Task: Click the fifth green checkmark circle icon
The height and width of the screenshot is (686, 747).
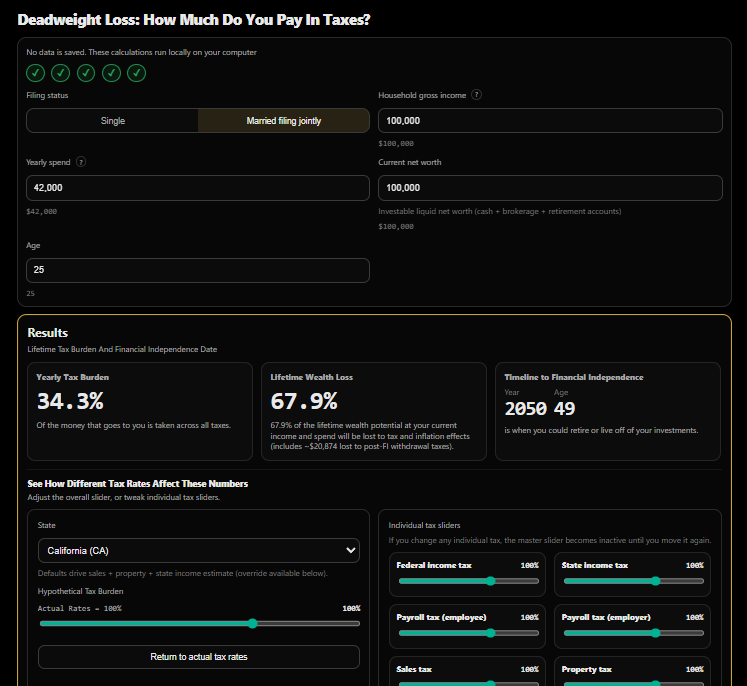Action: pyautogui.click(x=137, y=73)
